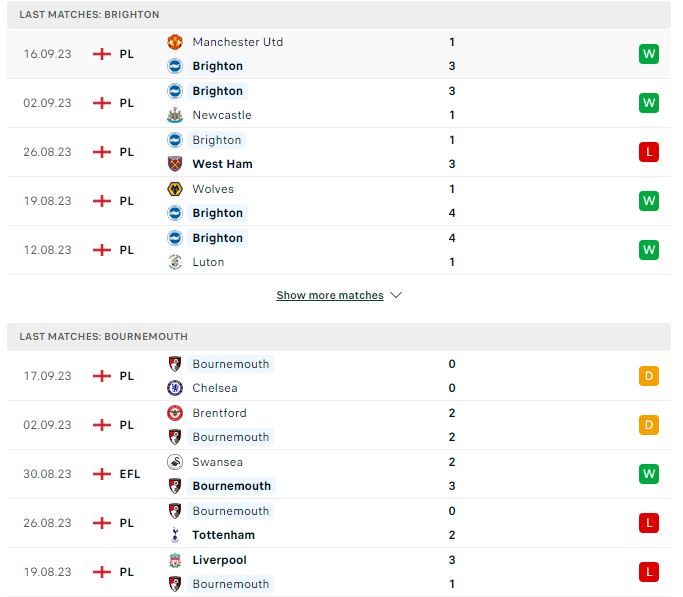Image resolution: width=683 pixels, height=597 pixels.
Task: Click the West Ham crest icon
Action: [175, 164]
